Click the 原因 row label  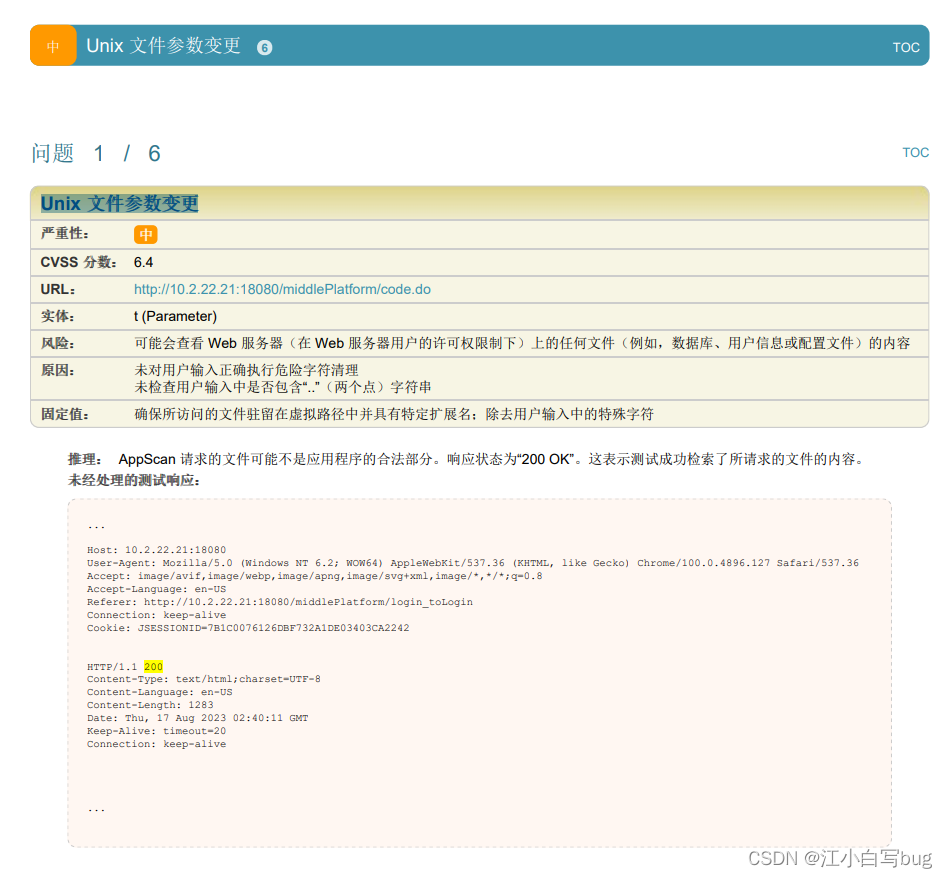(x=57, y=370)
